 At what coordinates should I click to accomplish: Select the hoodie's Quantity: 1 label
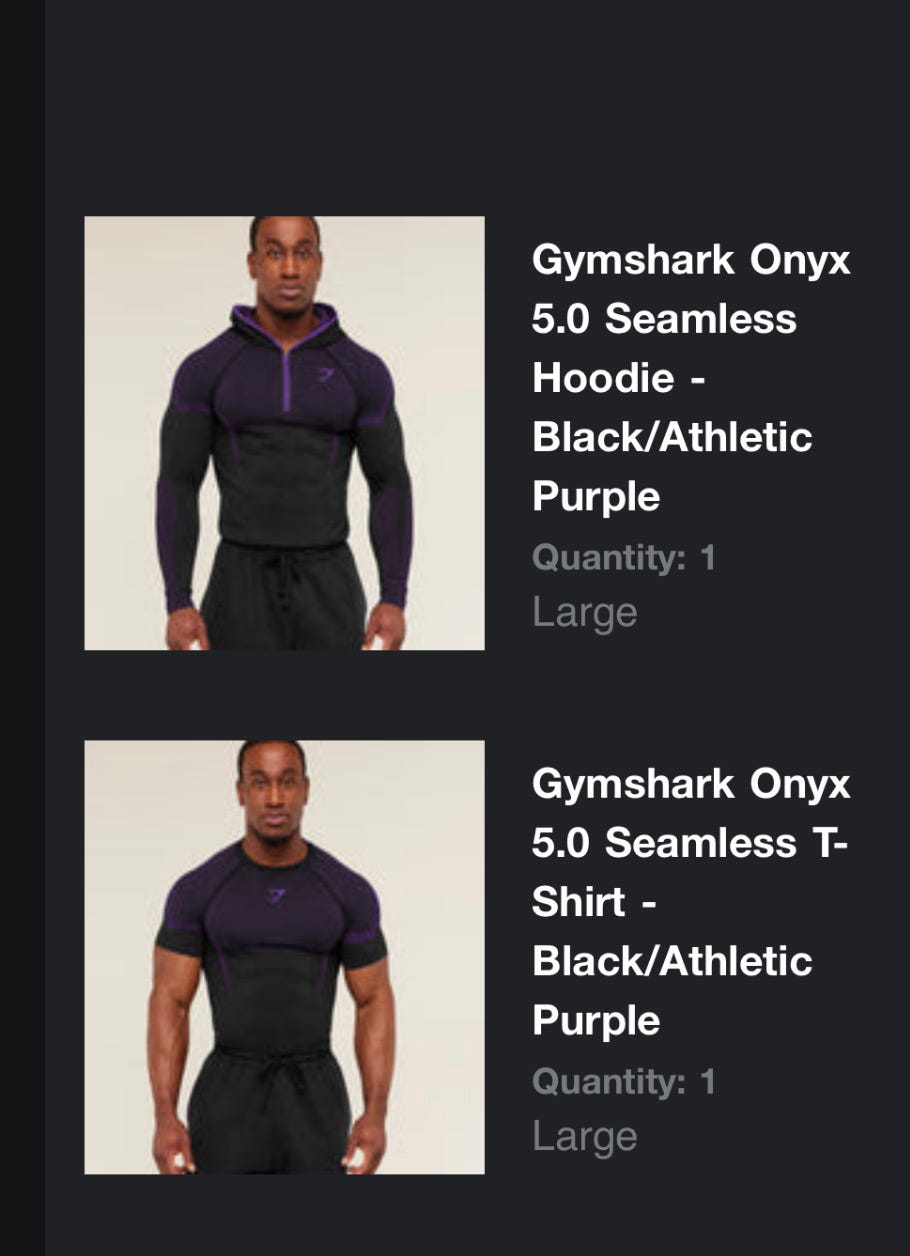click(624, 557)
